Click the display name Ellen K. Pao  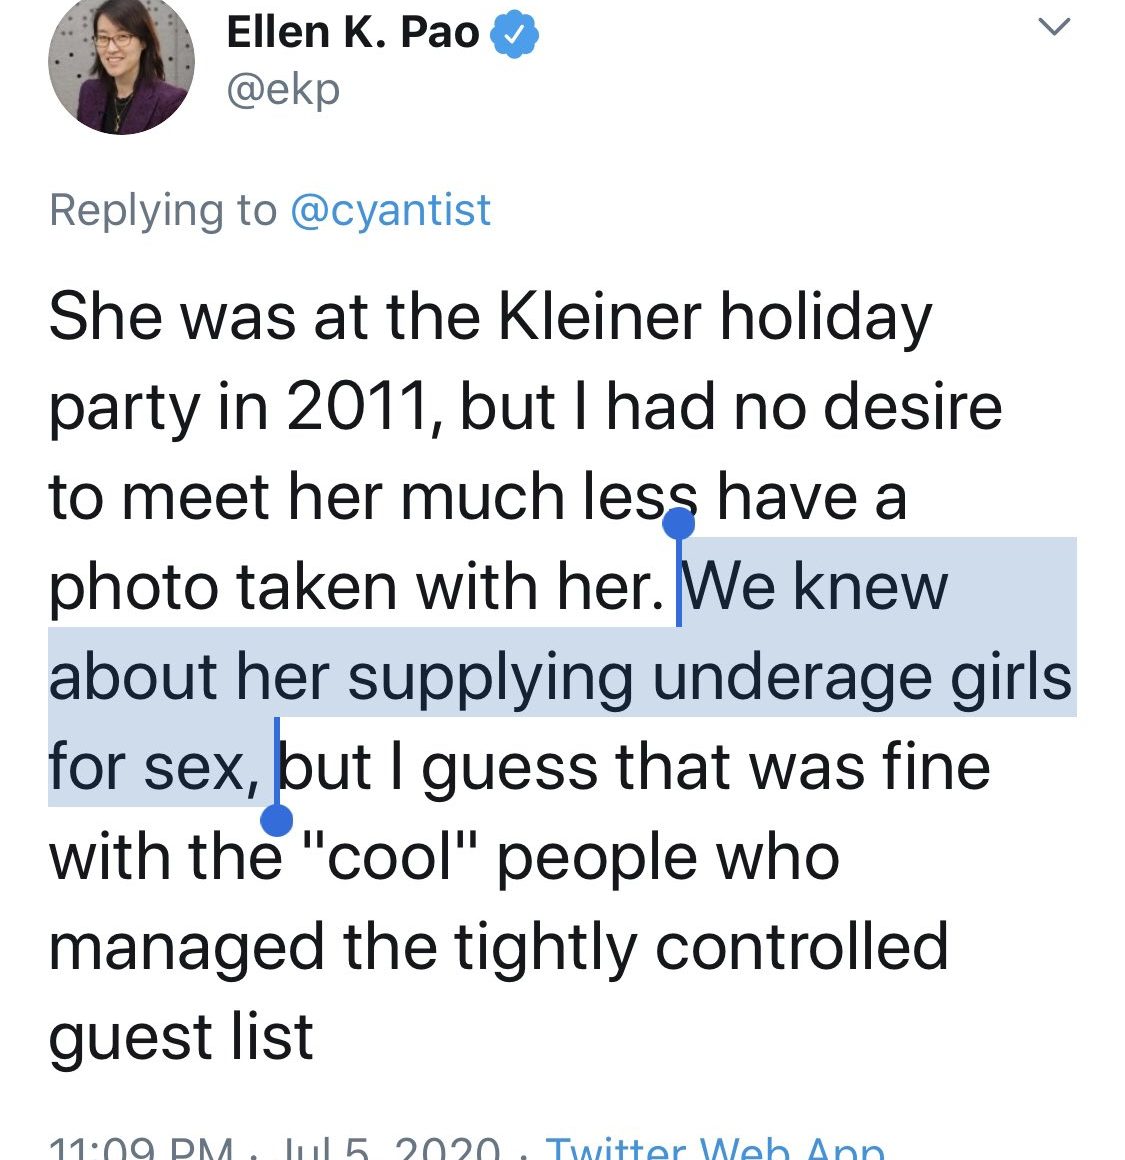(353, 33)
